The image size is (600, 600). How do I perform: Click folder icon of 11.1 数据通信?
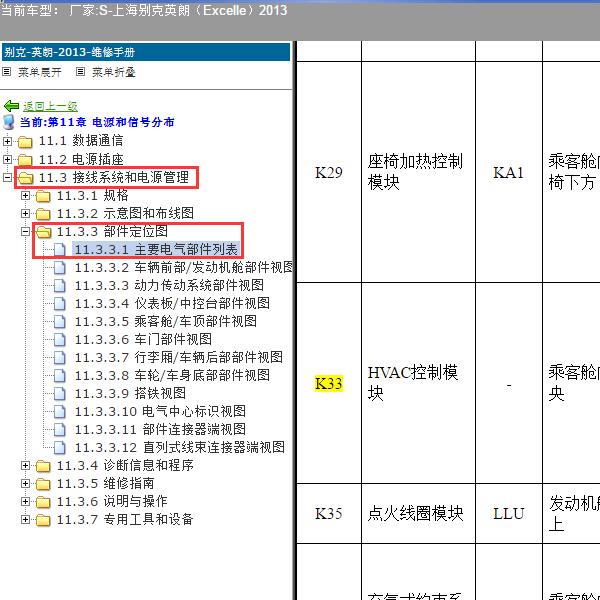coord(25,142)
